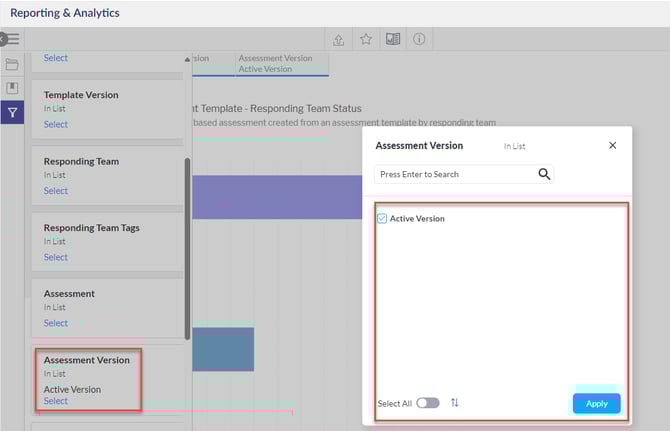Click the info circle icon
The height and width of the screenshot is (431, 670).
pos(419,39)
